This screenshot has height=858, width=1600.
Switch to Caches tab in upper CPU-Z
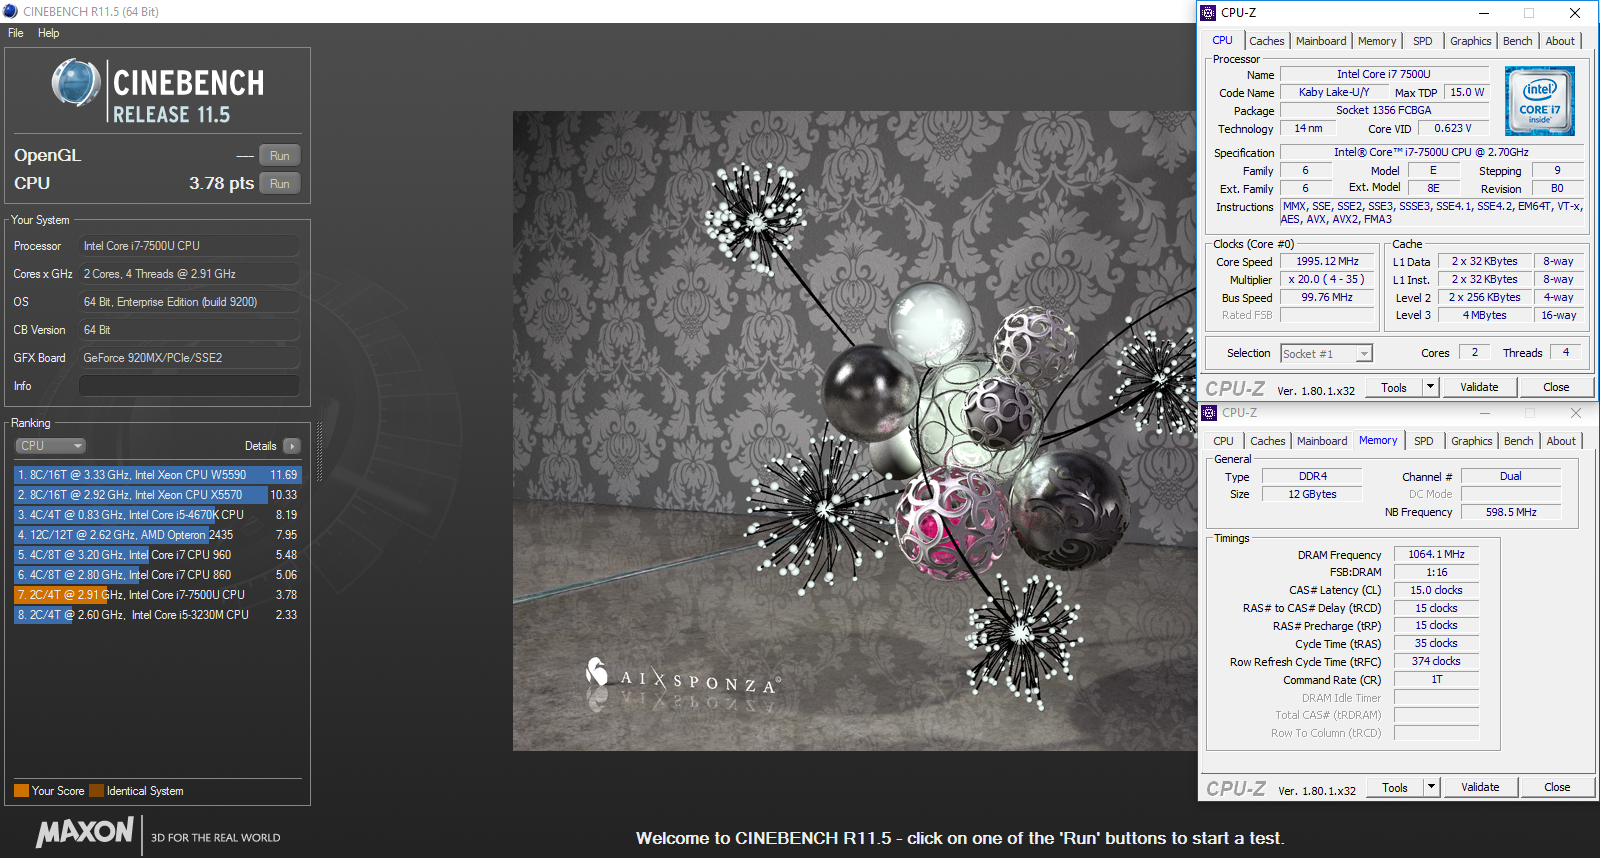1266,41
